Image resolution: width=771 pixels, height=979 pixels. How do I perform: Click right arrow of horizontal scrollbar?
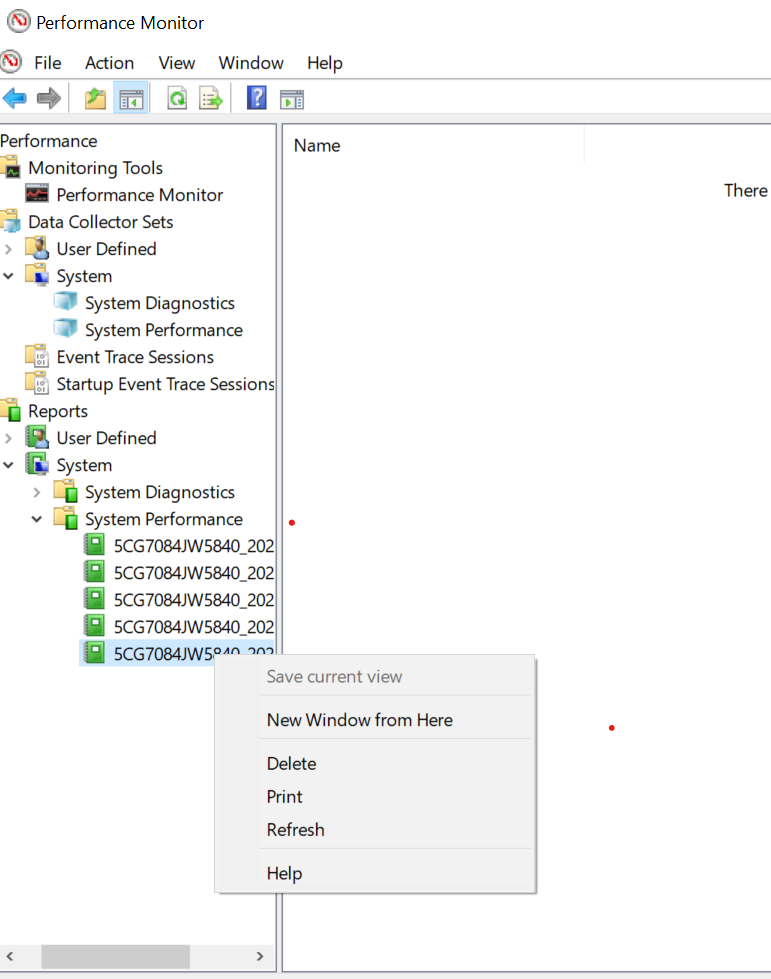click(x=260, y=956)
